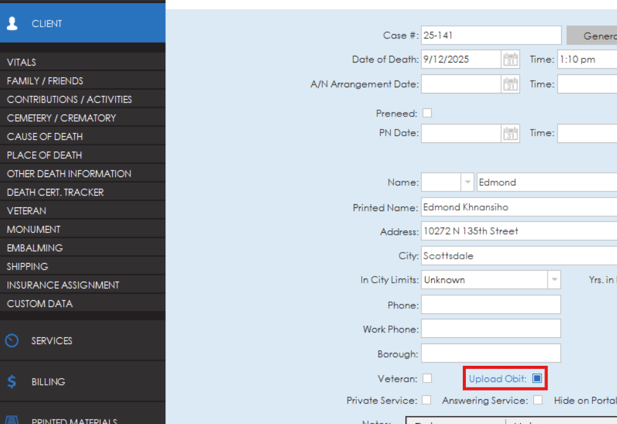Click the Printed Materials icon

click(x=12, y=420)
